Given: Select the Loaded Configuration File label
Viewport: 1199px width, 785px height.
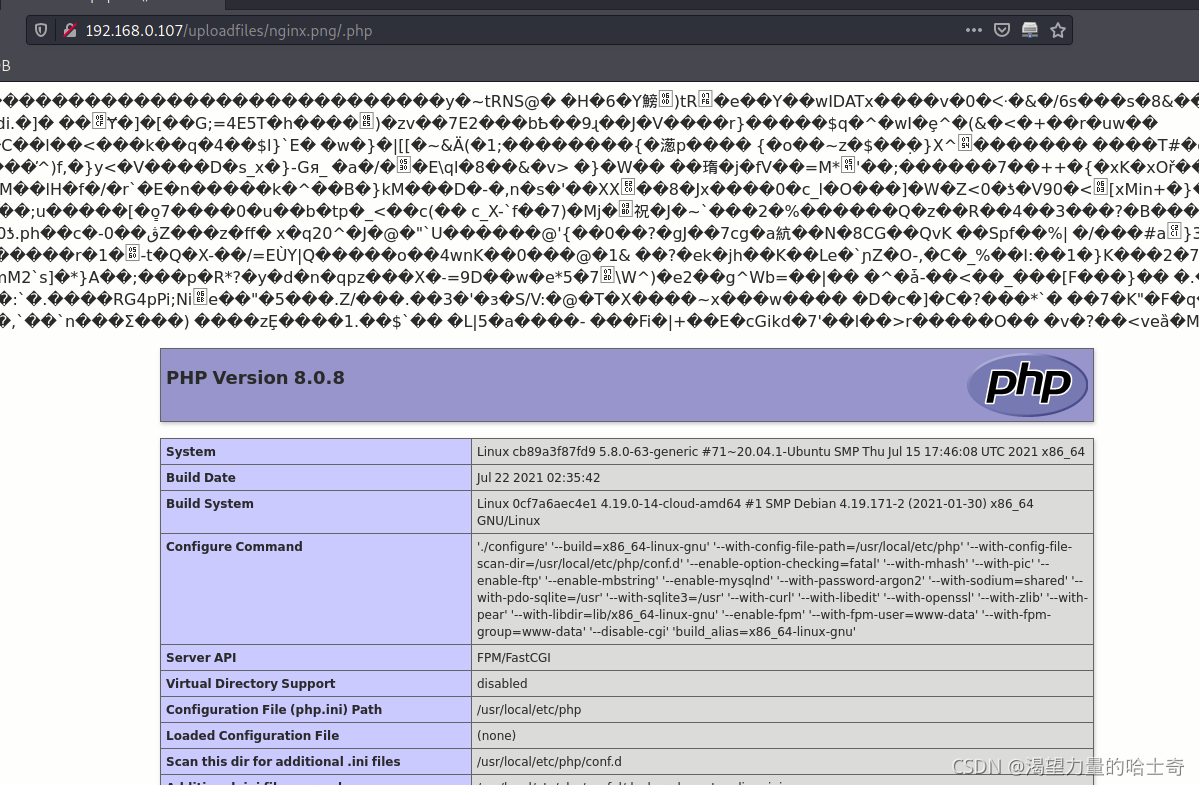Looking at the screenshot, I should [252, 735].
